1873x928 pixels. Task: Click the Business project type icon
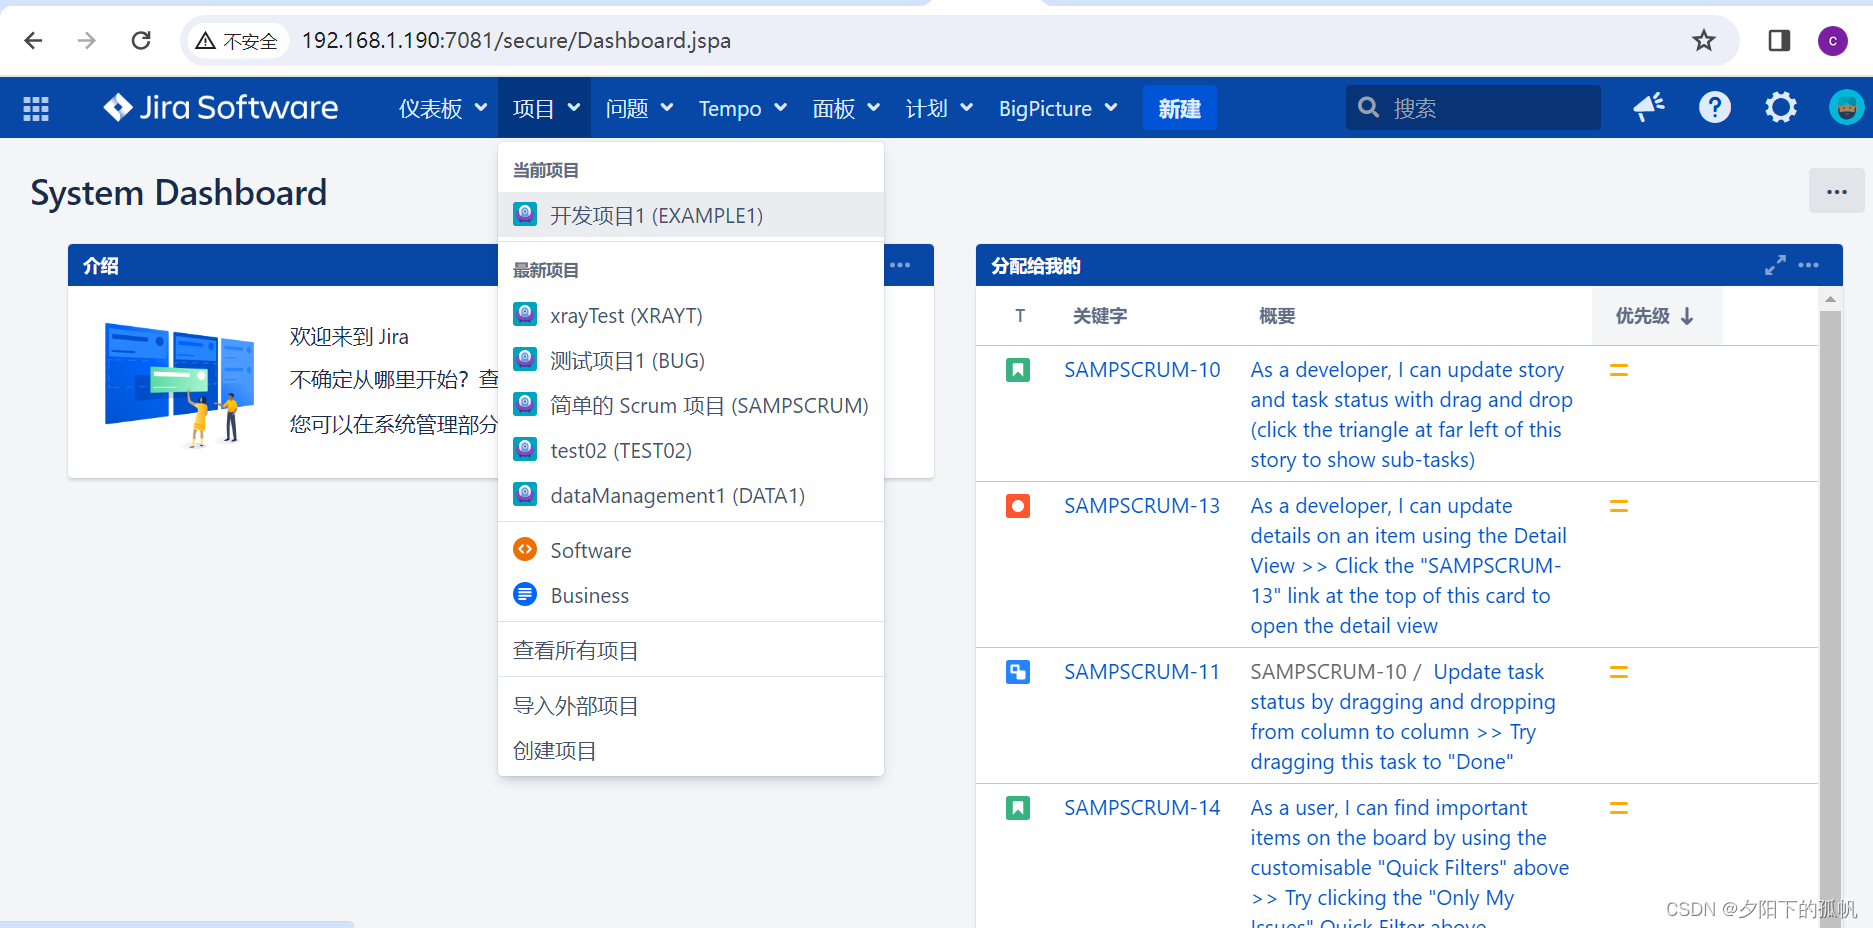525,594
